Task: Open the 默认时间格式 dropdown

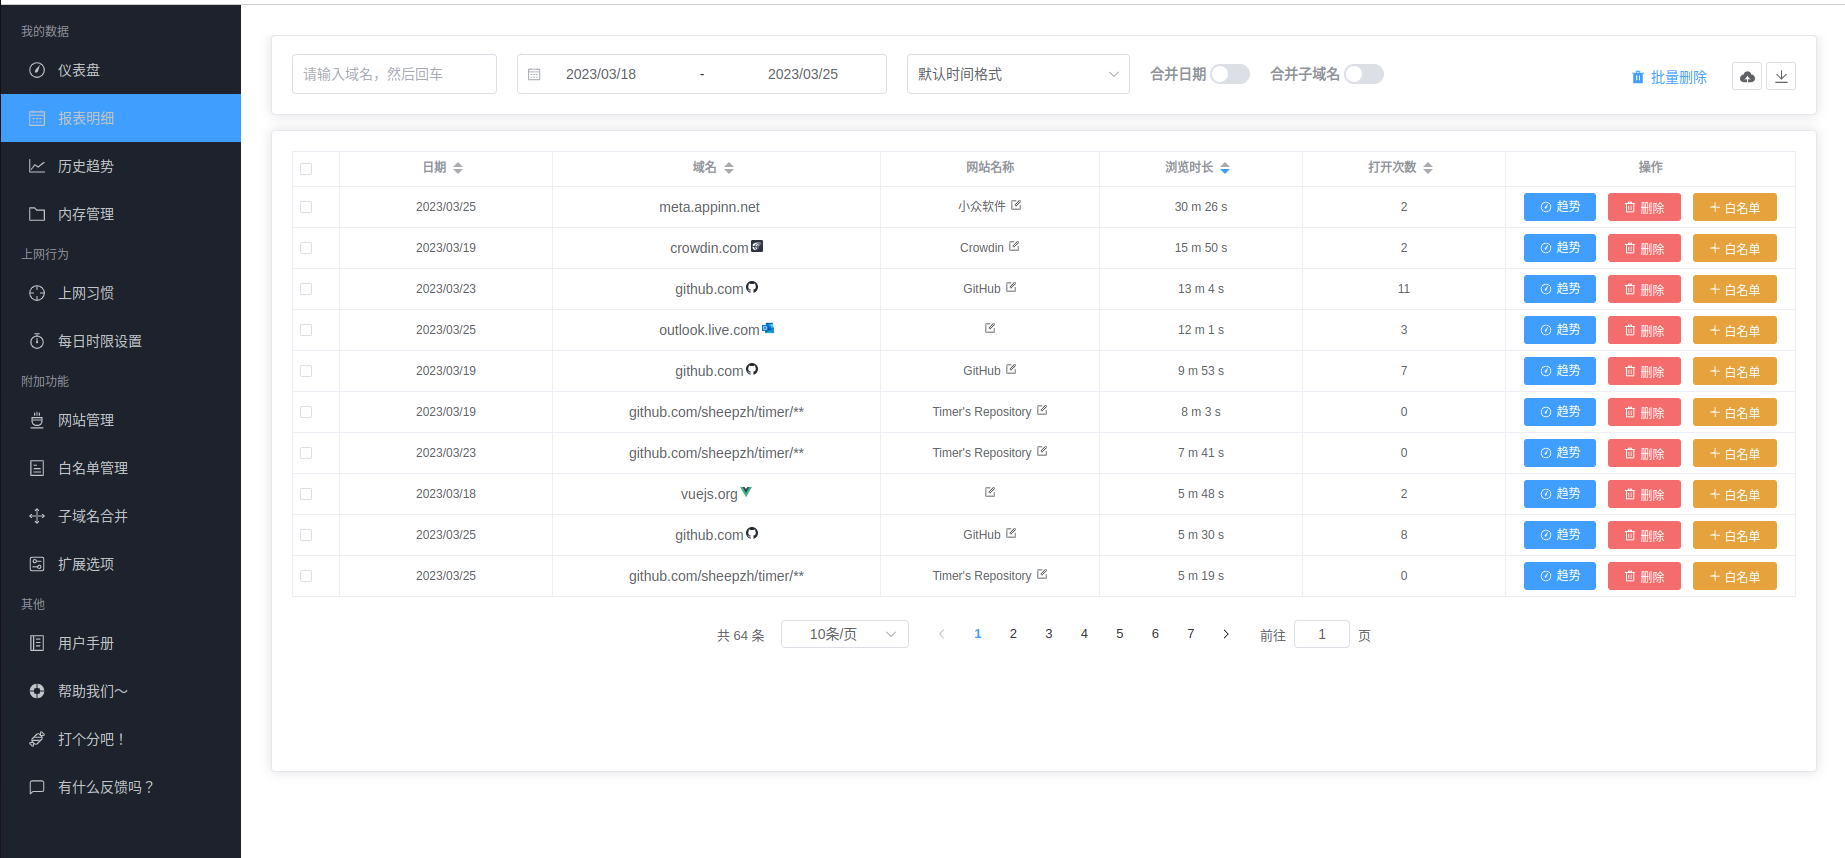Action: pyautogui.click(x=1017, y=74)
